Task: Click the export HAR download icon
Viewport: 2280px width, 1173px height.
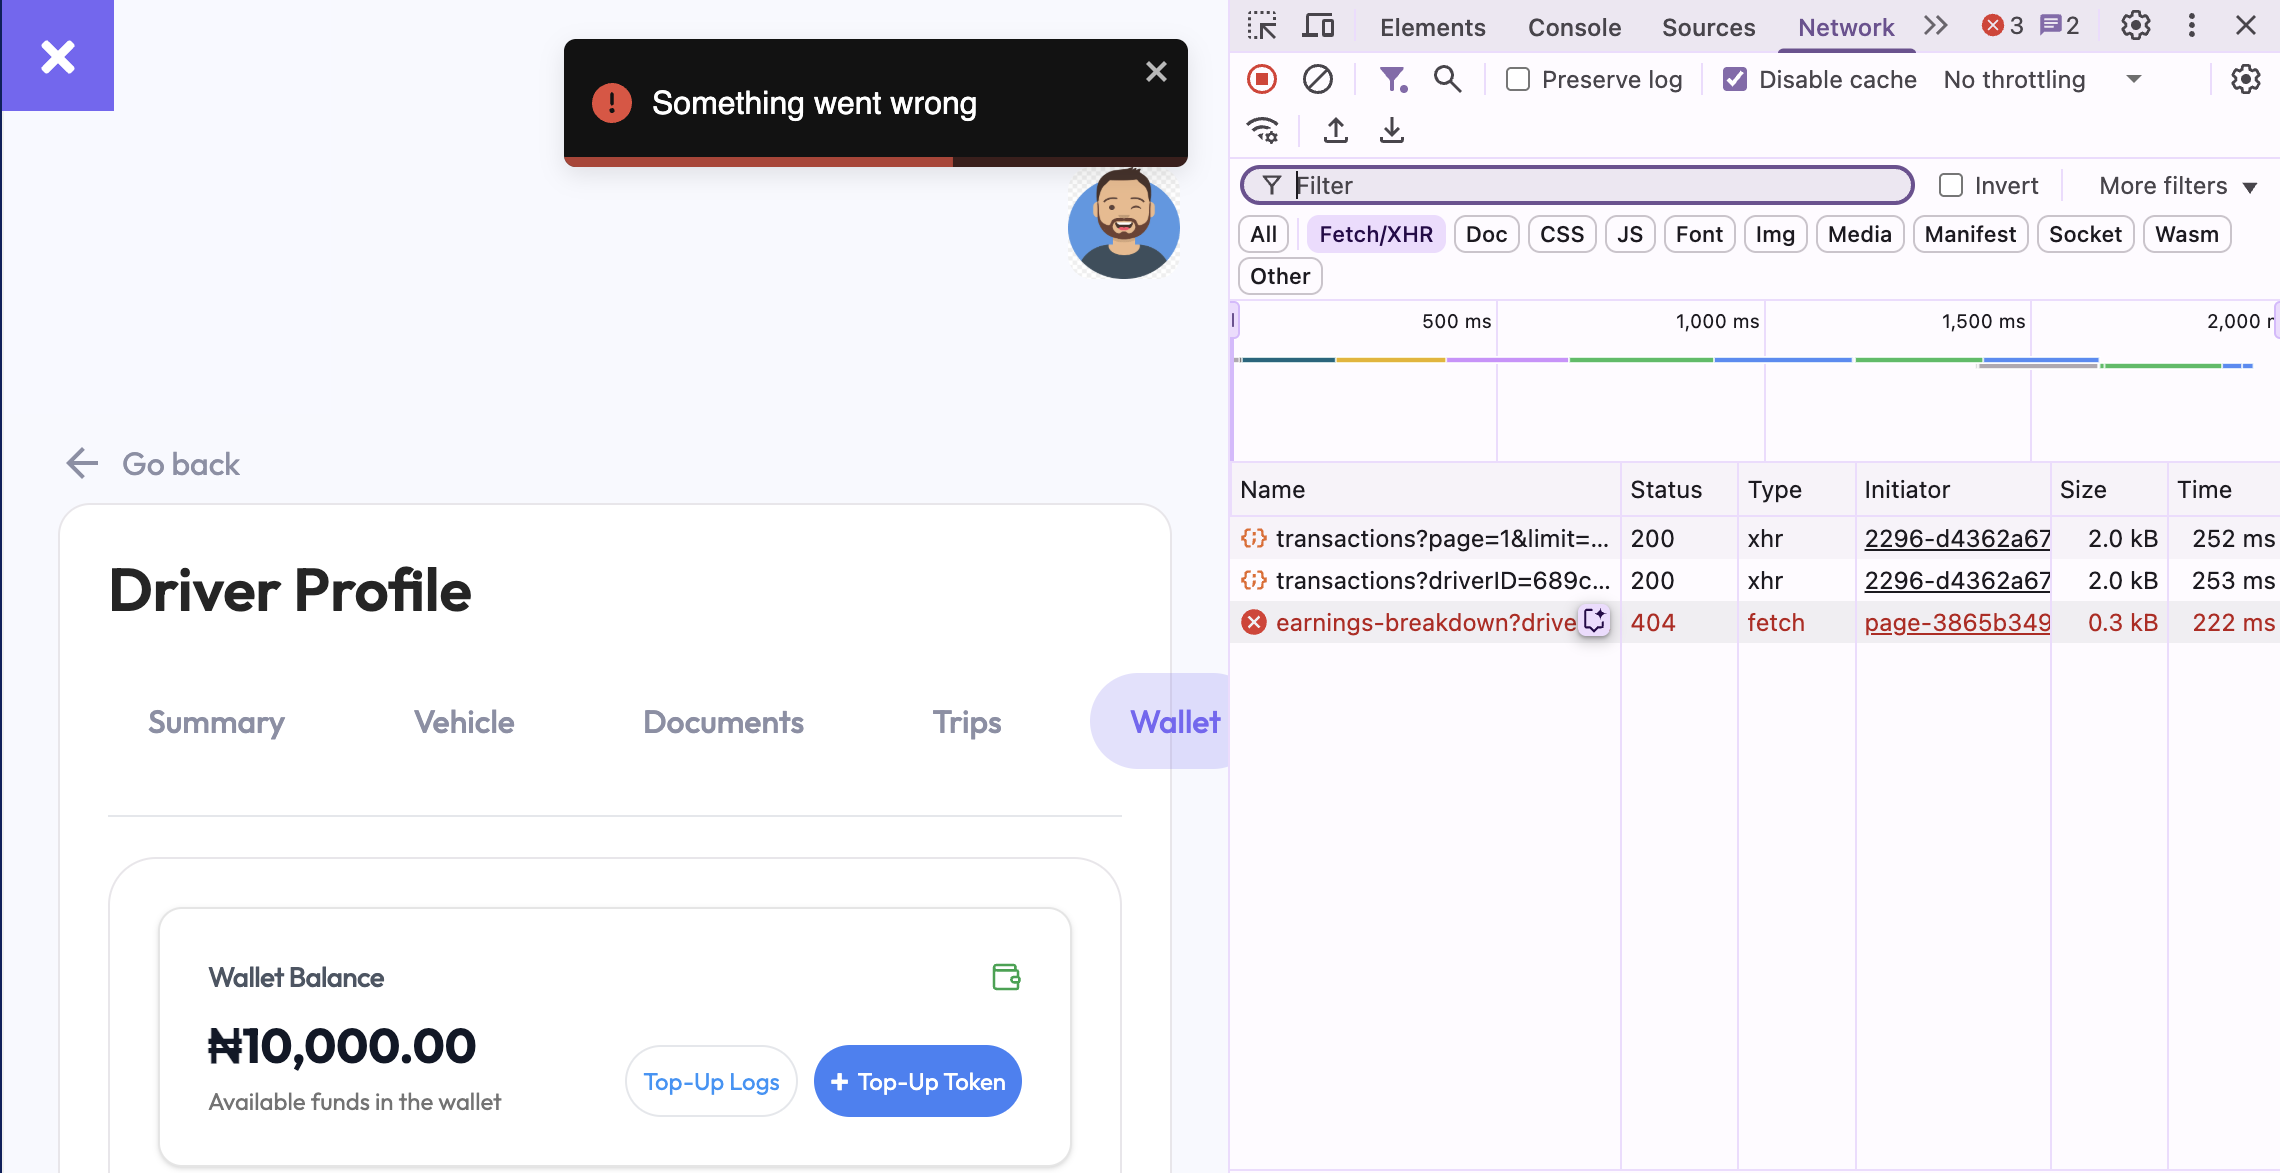Action: point(1391,130)
